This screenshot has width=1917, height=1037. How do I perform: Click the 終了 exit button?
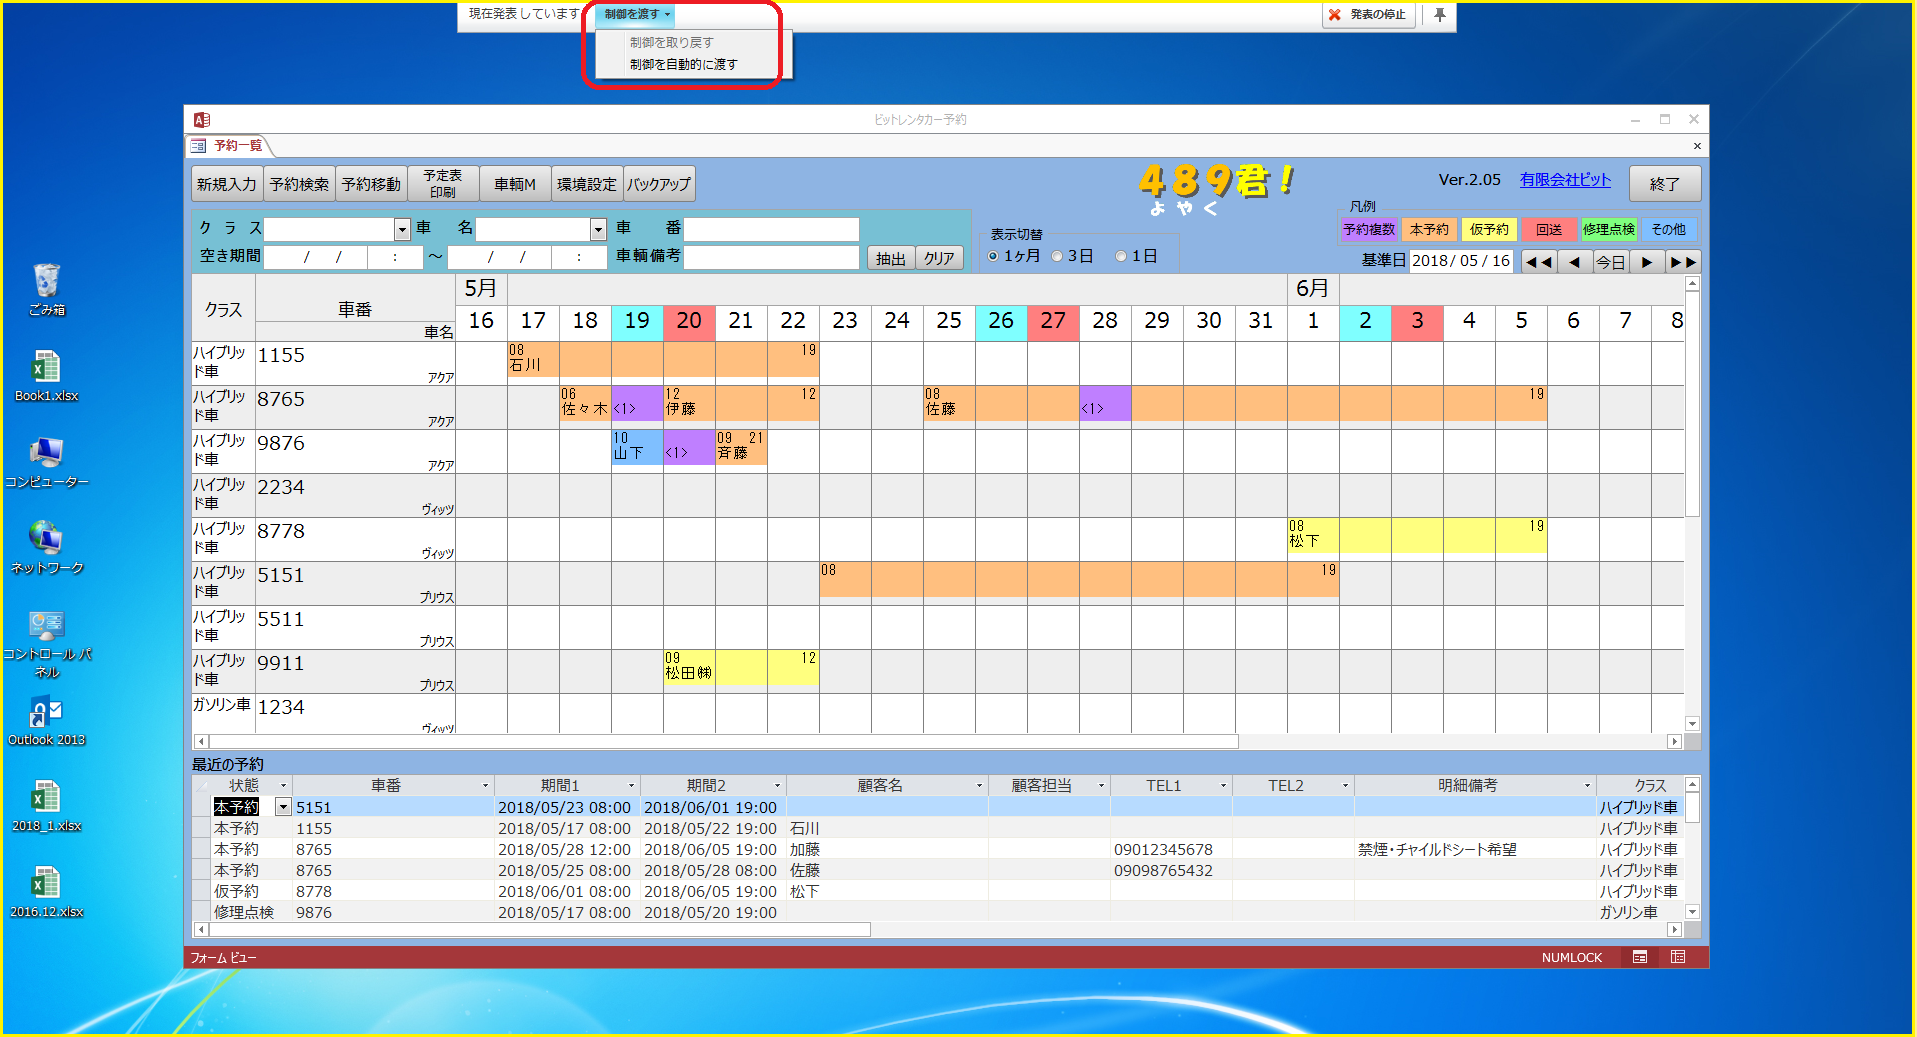1665,184
